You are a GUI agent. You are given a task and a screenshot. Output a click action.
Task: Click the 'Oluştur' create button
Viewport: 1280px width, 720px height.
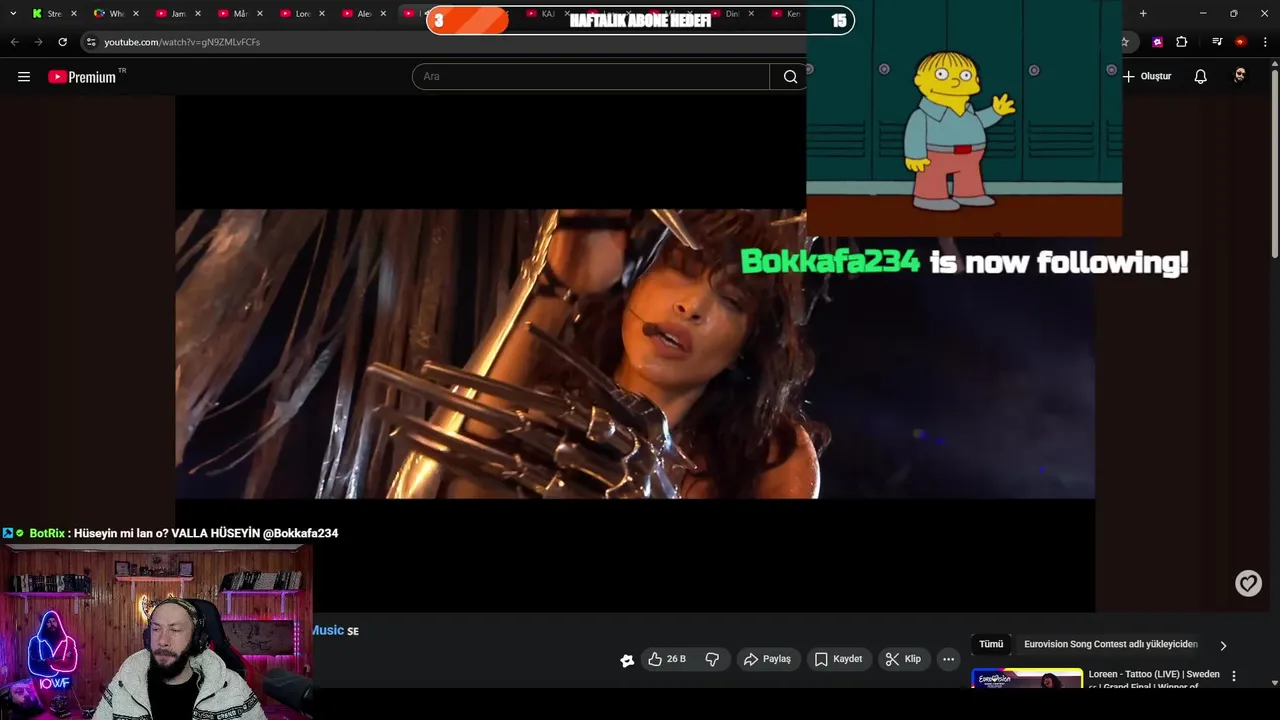(x=1147, y=77)
